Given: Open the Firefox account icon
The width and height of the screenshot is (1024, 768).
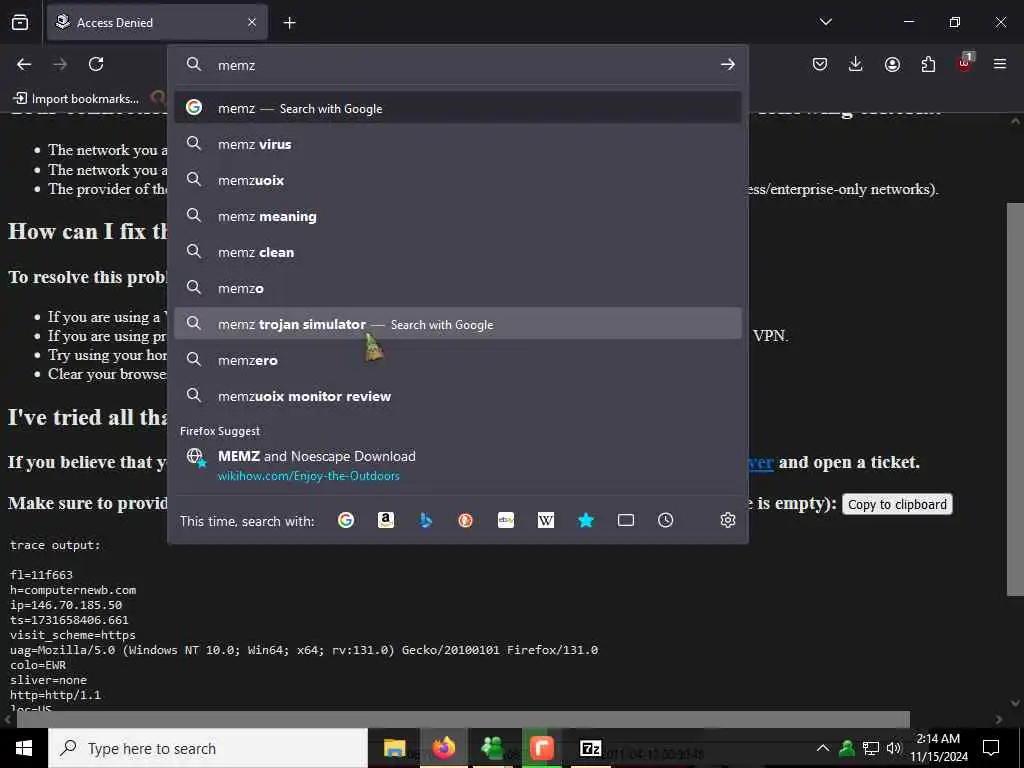Looking at the screenshot, I should pos(892,64).
